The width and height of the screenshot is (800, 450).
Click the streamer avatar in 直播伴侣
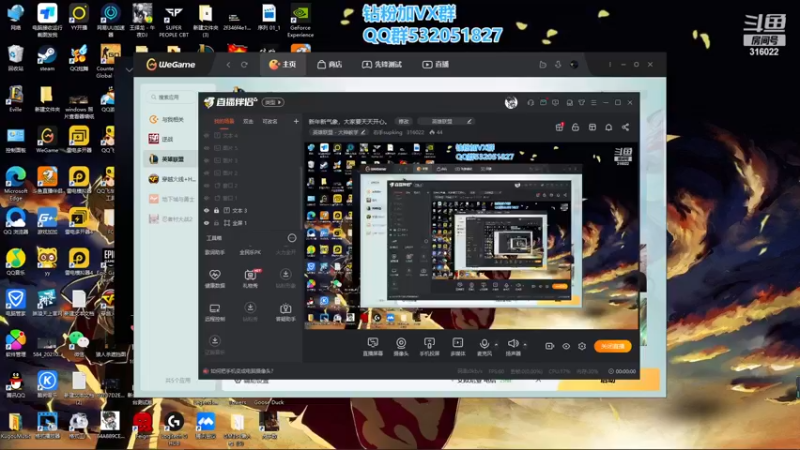pos(511,103)
